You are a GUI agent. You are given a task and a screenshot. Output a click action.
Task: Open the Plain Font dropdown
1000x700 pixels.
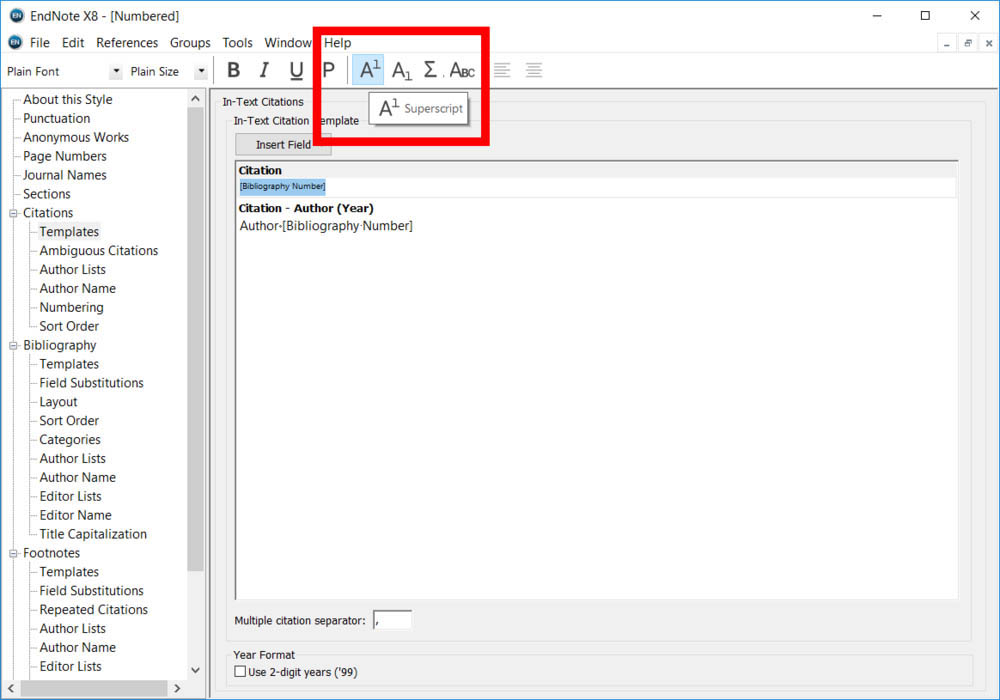click(116, 72)
